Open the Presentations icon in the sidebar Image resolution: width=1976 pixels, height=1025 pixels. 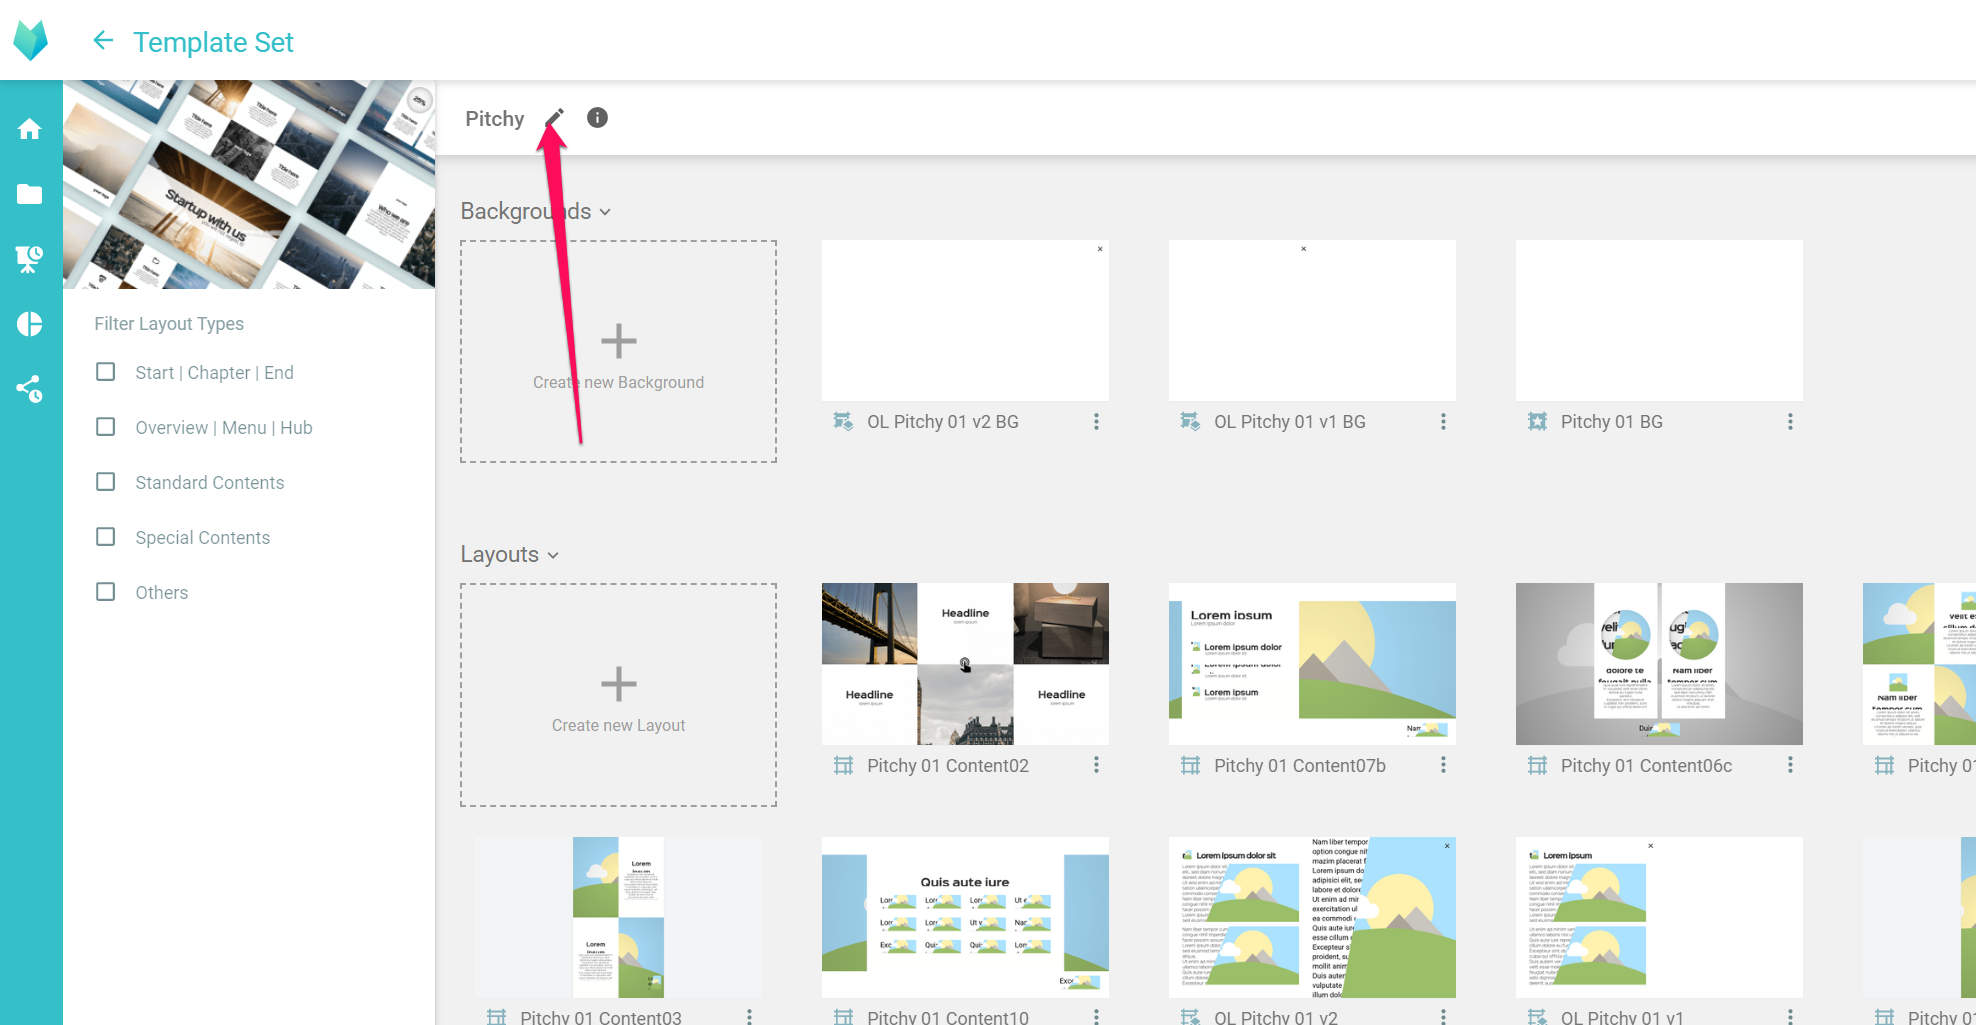click(x=30, y=259)
